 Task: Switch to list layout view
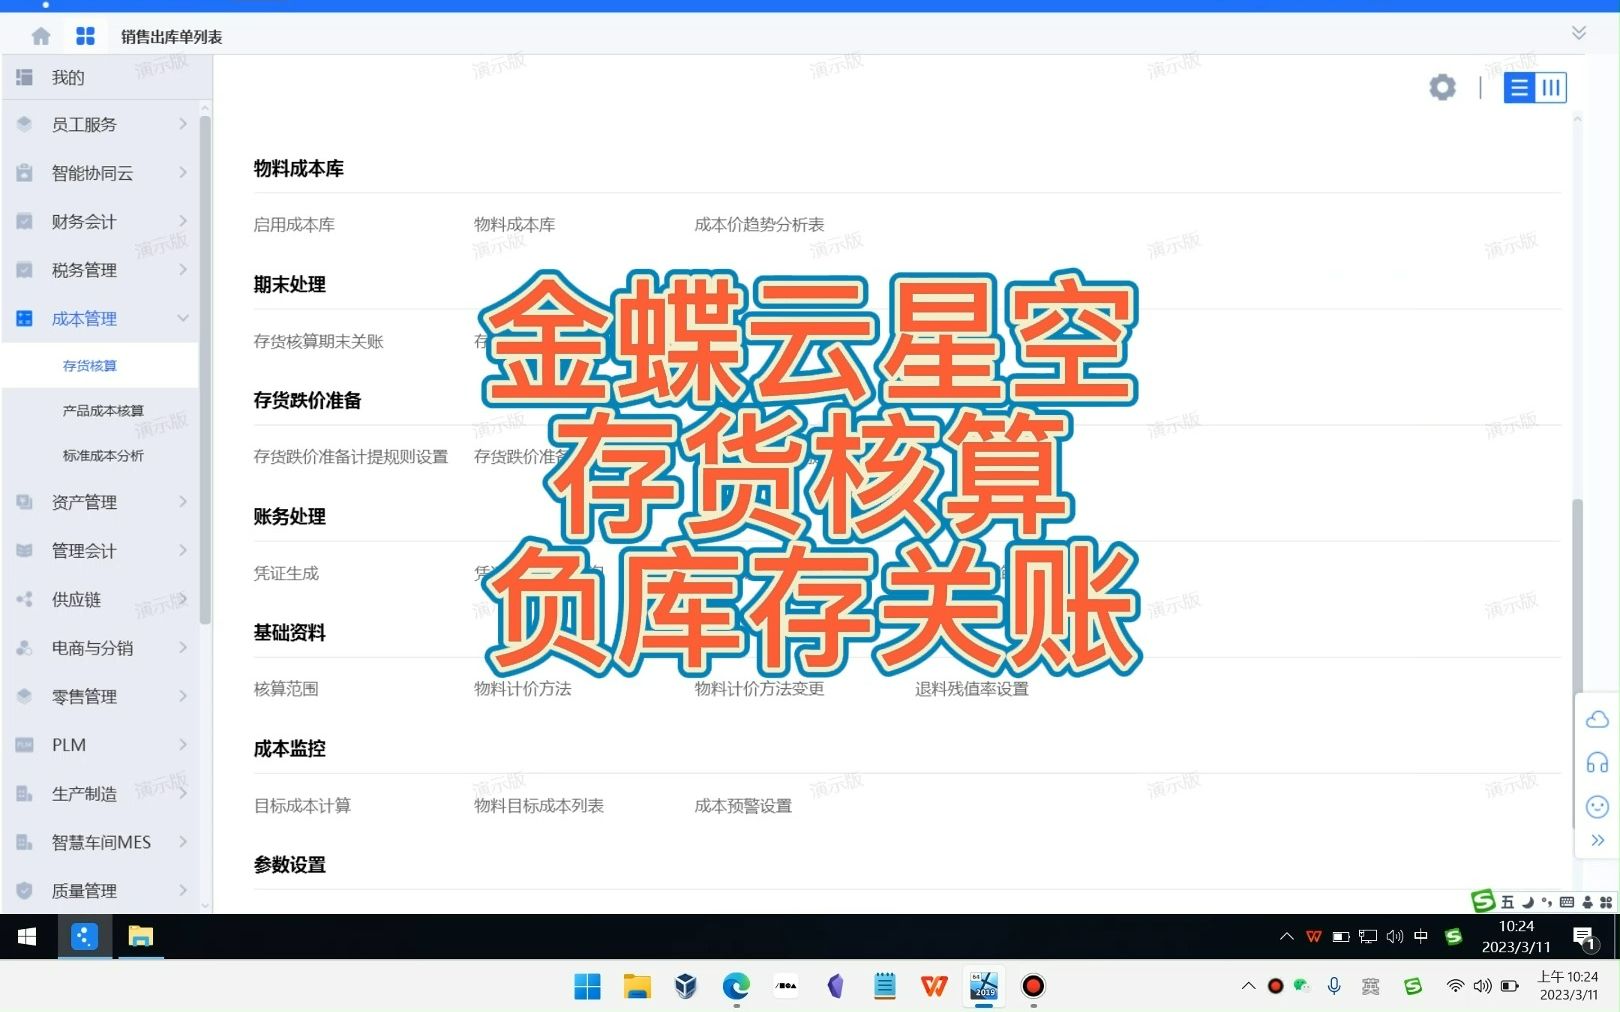click(x=1519, y=88)
